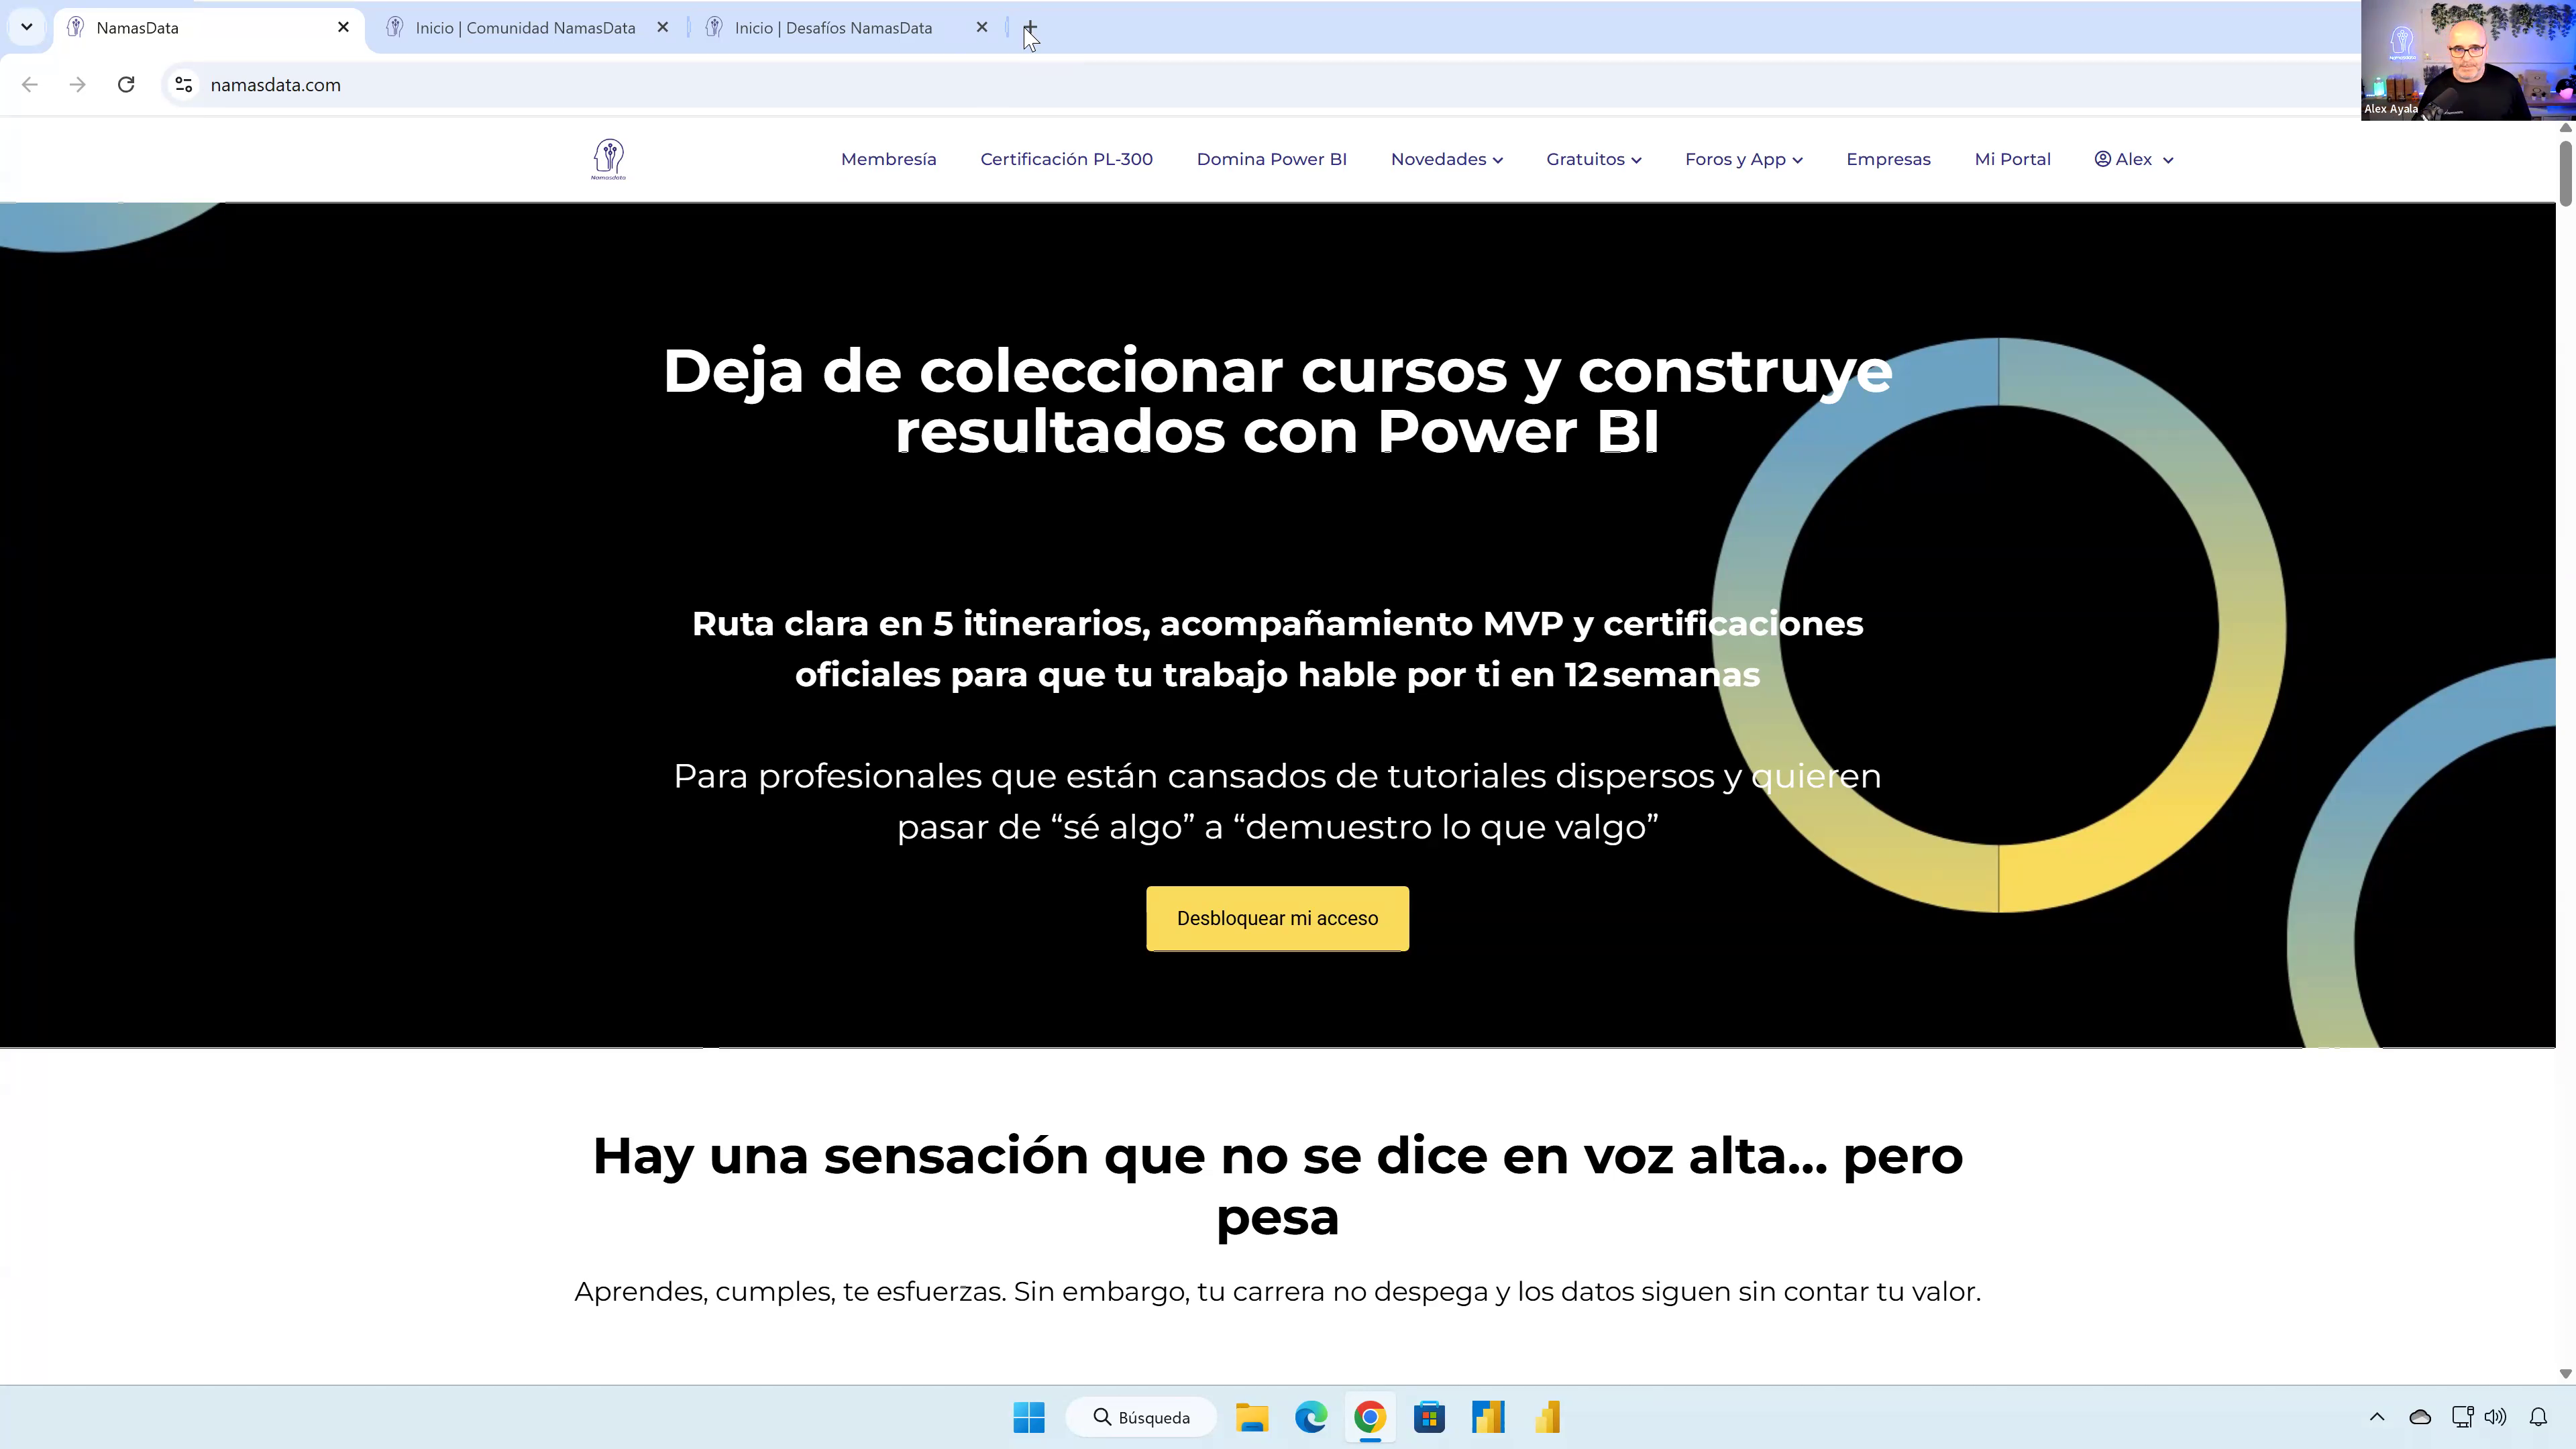Switch to Inicio | Desafíos NamasData tab
This screenshot has width=2576, height=1449.
[x=833, y=28]
